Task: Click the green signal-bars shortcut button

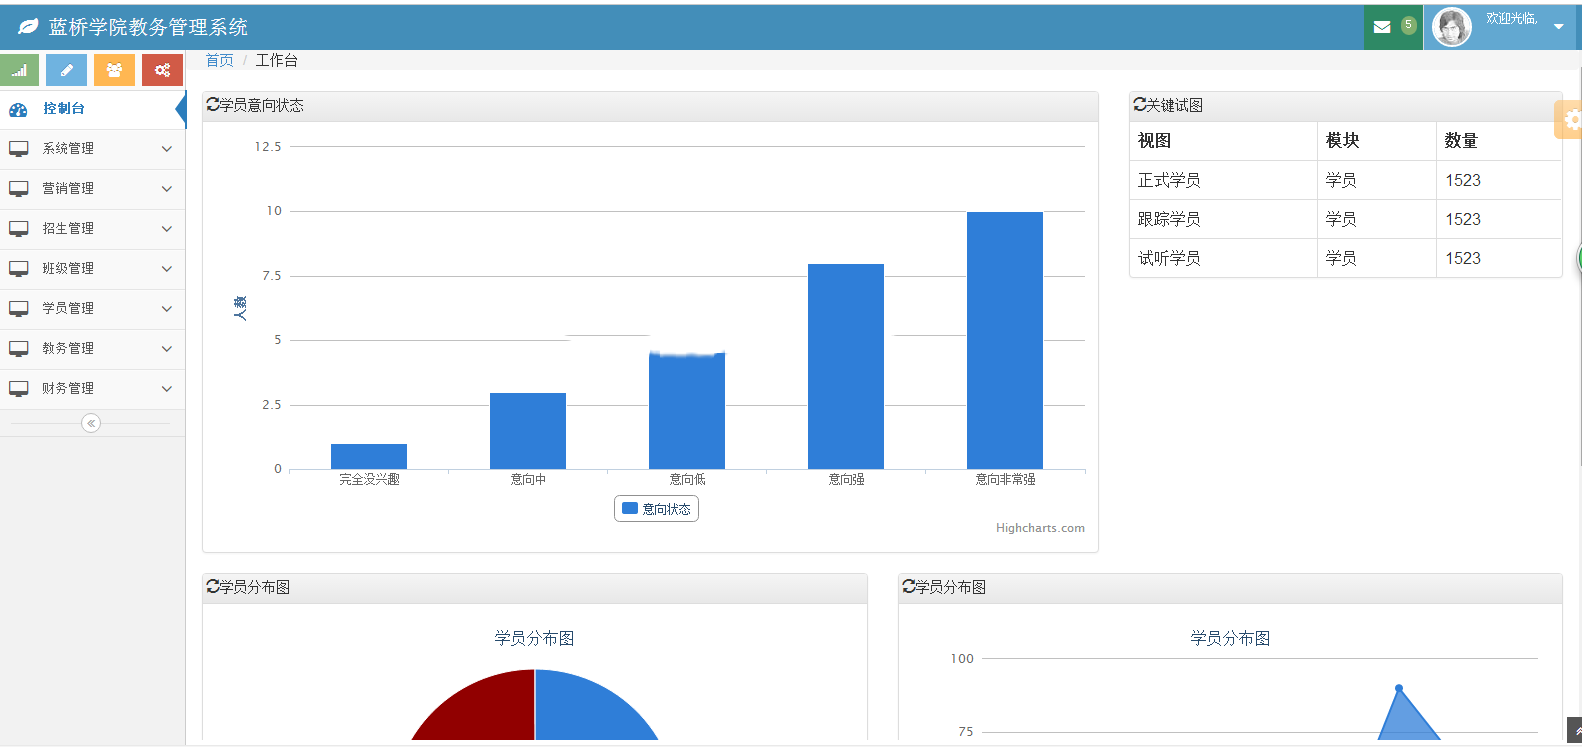Action: [x=19, y=70]
